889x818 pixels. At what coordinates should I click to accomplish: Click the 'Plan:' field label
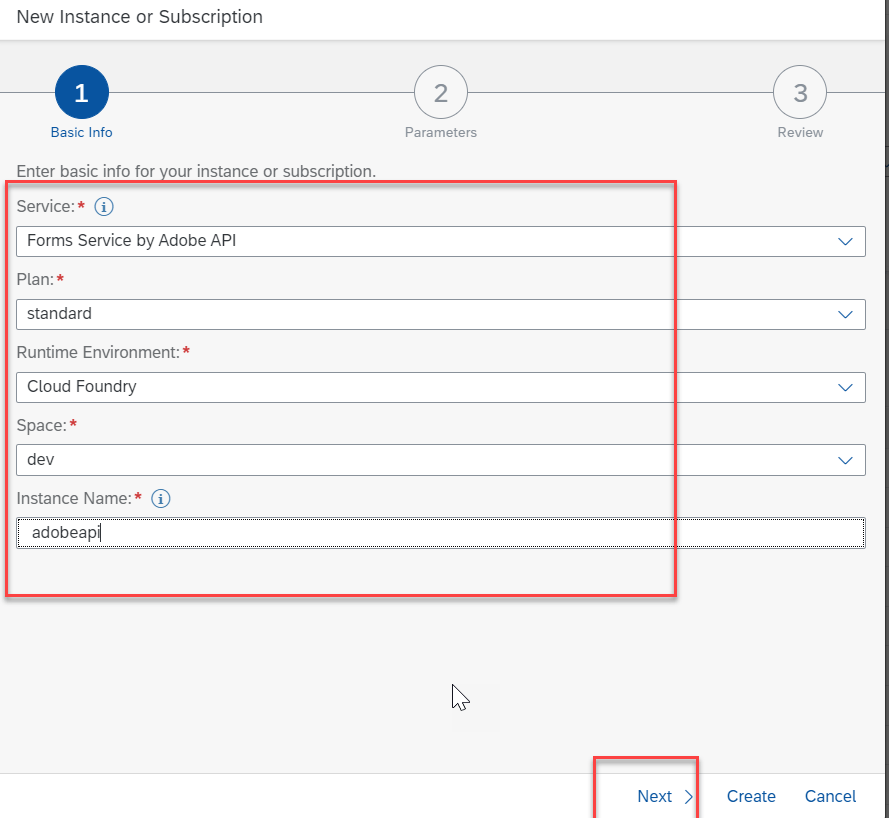click(x=35, y=279)
